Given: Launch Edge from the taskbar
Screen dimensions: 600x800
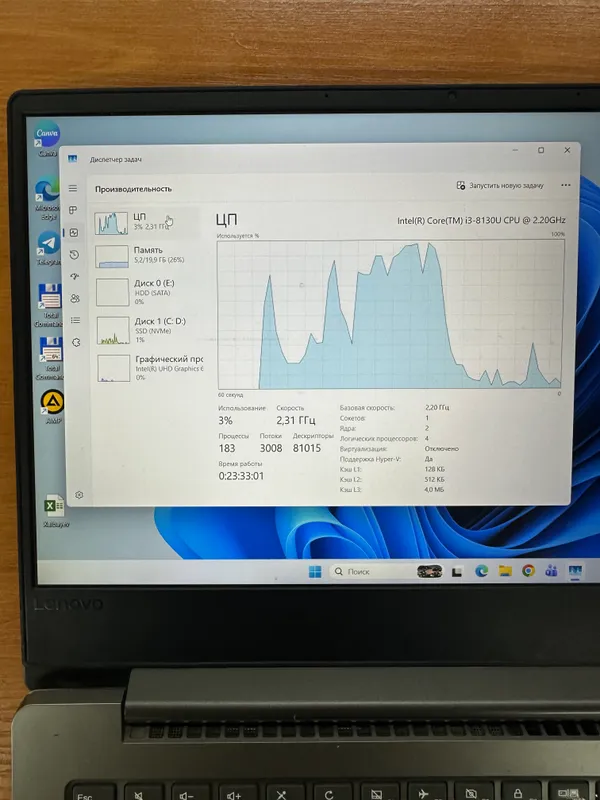Looking at the screenshot, I should click(481, 571).
